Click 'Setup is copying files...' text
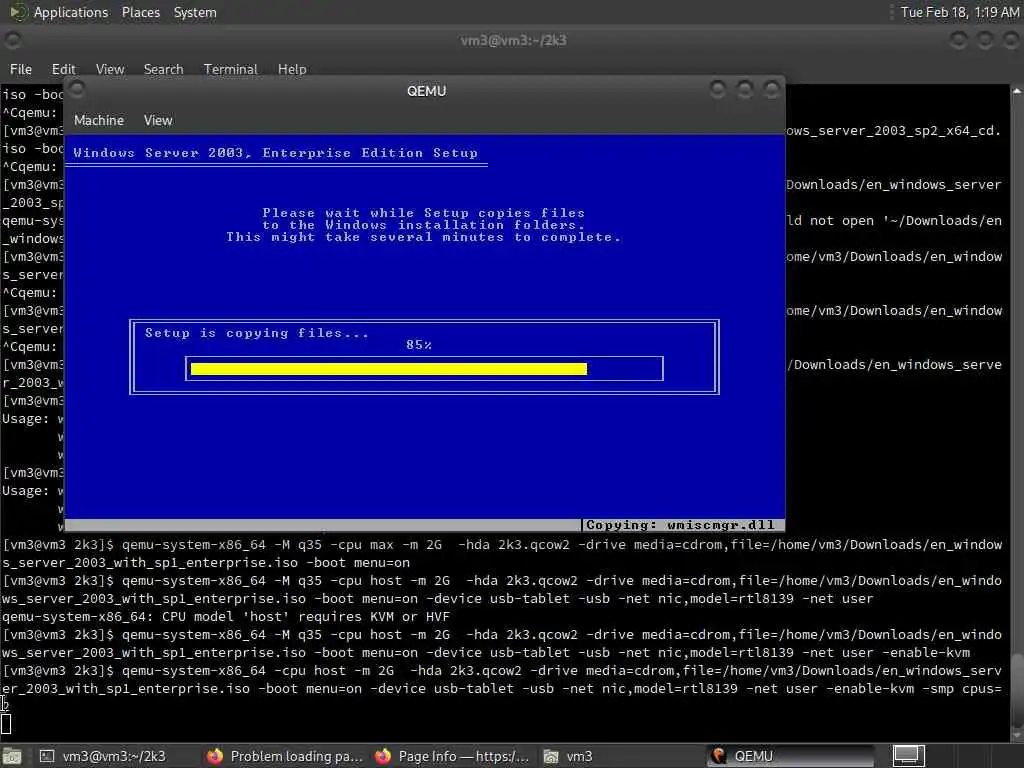Viewport: 1024px width, 768px height. 257,333
